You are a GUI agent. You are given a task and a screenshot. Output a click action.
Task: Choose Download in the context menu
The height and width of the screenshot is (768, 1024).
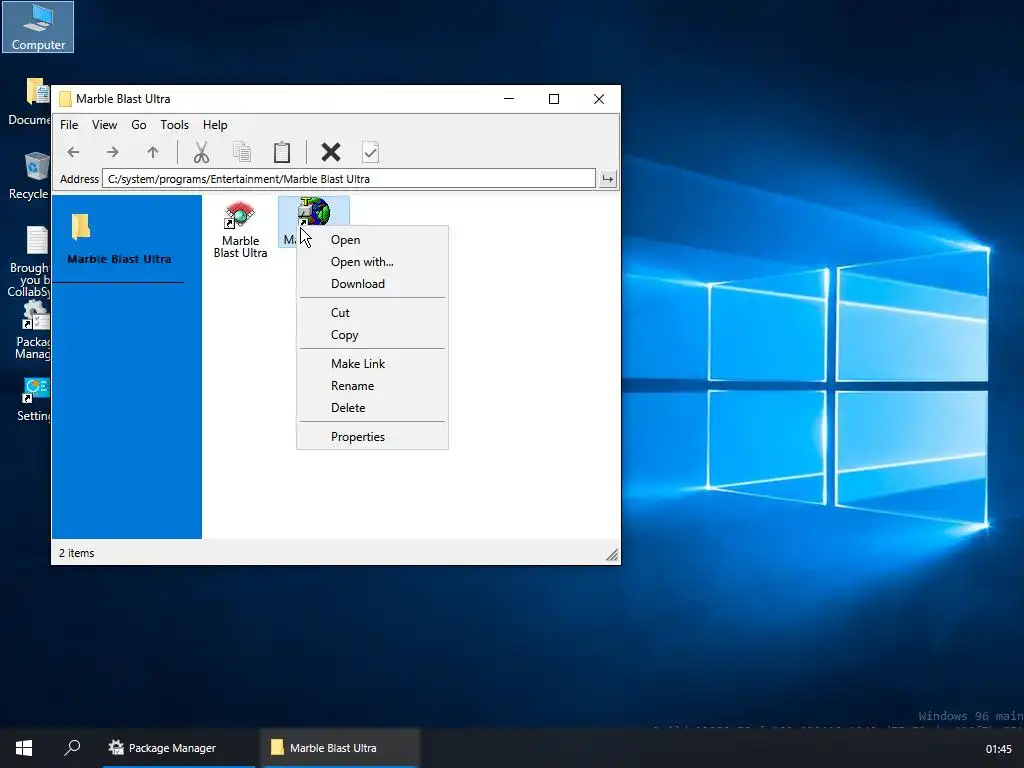pyautogui.click(x=372, y=284)
